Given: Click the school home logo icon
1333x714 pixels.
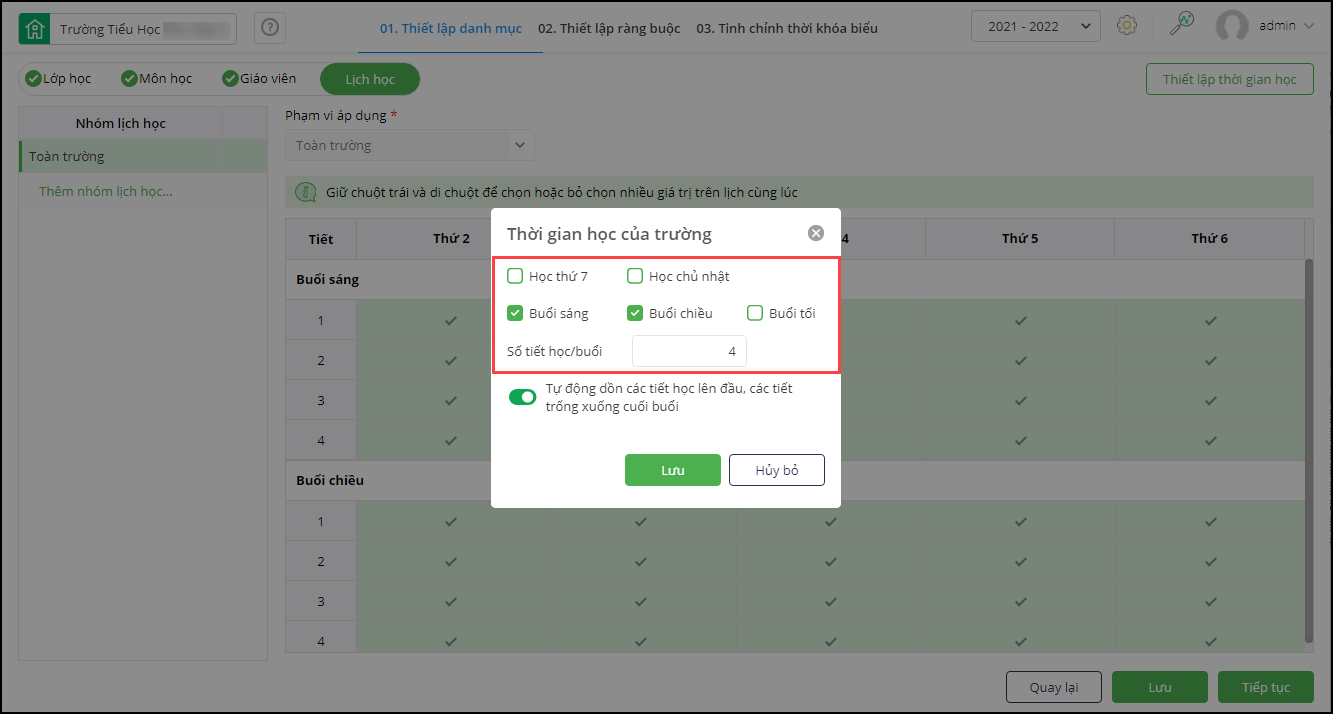Looking at the screenshot, I should [34, 29].
